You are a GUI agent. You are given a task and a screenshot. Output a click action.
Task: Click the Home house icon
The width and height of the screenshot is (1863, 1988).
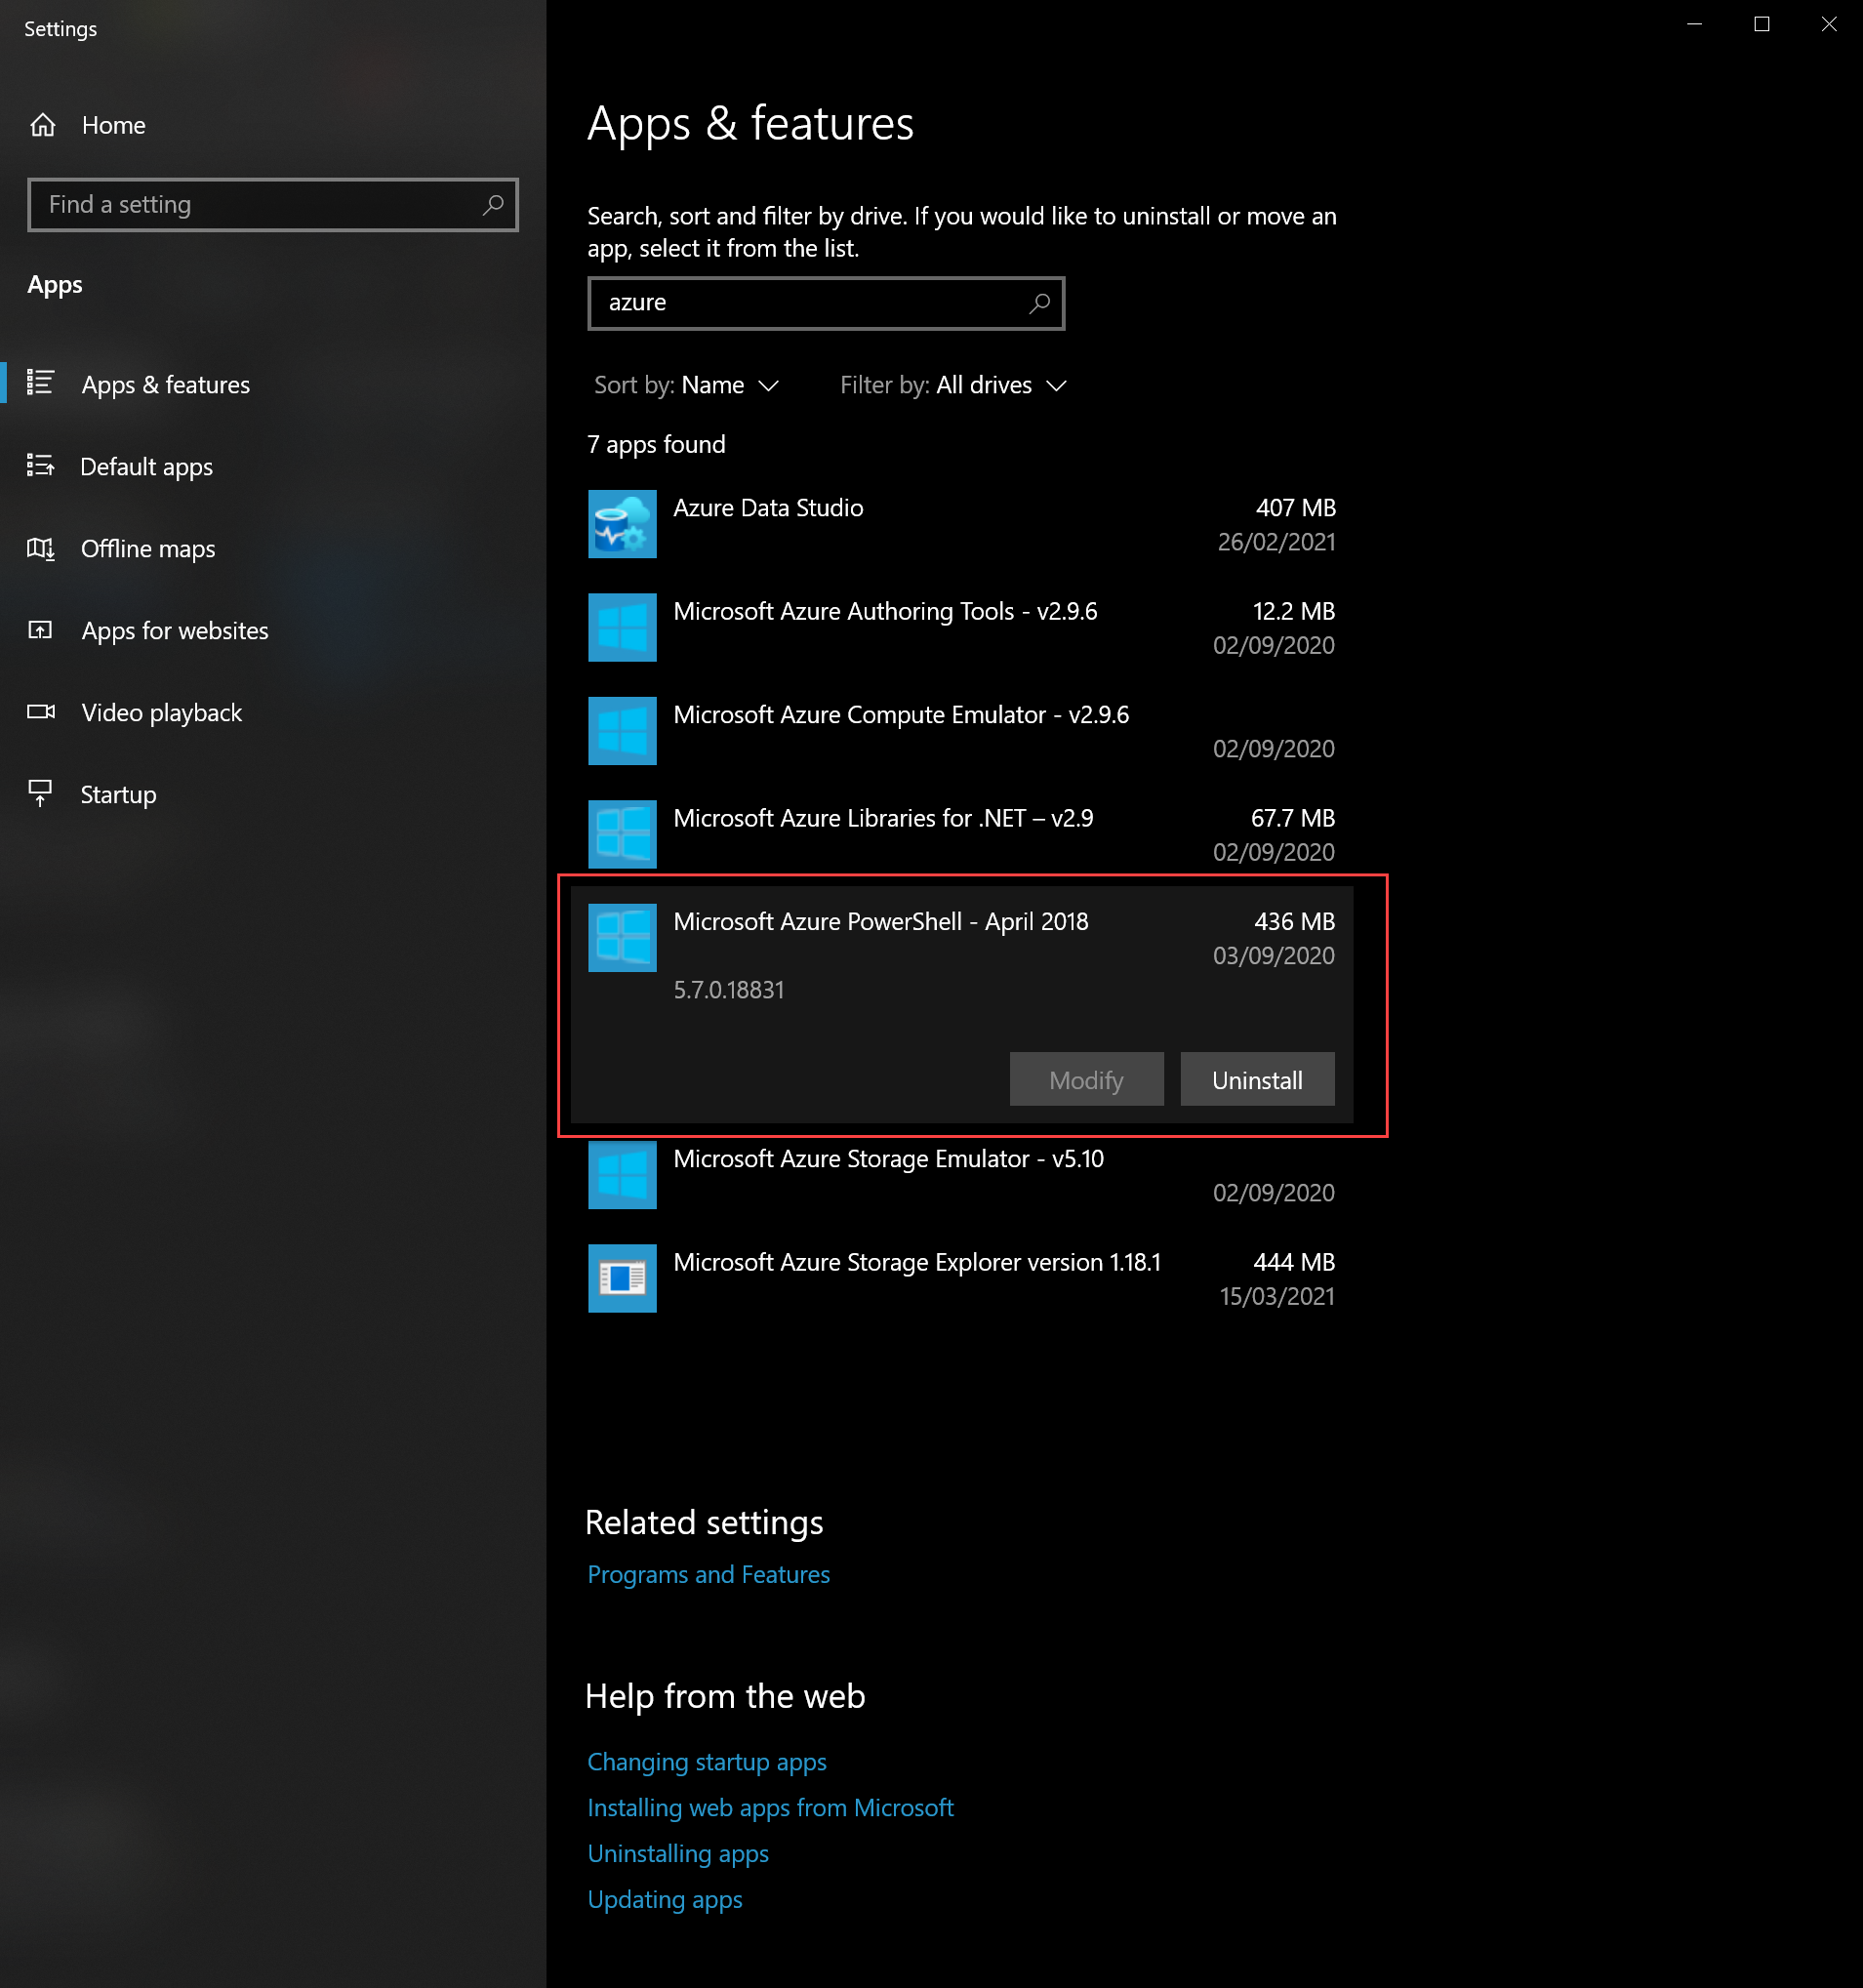pyautogui.click(x=42, y=125)
